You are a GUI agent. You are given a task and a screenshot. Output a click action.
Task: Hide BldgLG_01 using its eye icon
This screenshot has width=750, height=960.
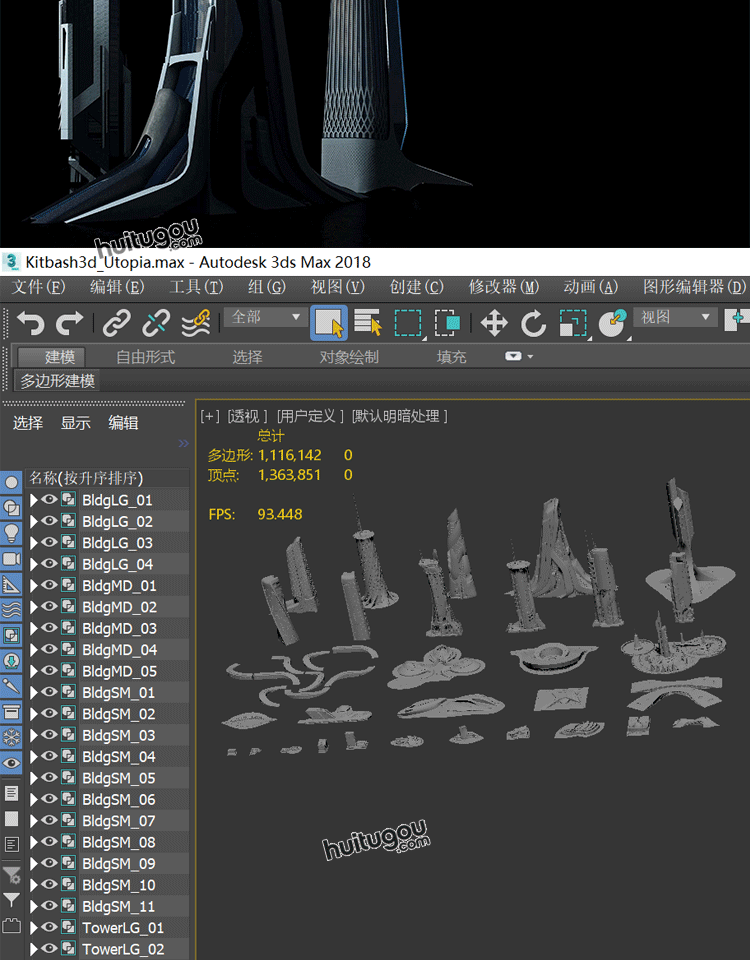(x=49, y=500)
